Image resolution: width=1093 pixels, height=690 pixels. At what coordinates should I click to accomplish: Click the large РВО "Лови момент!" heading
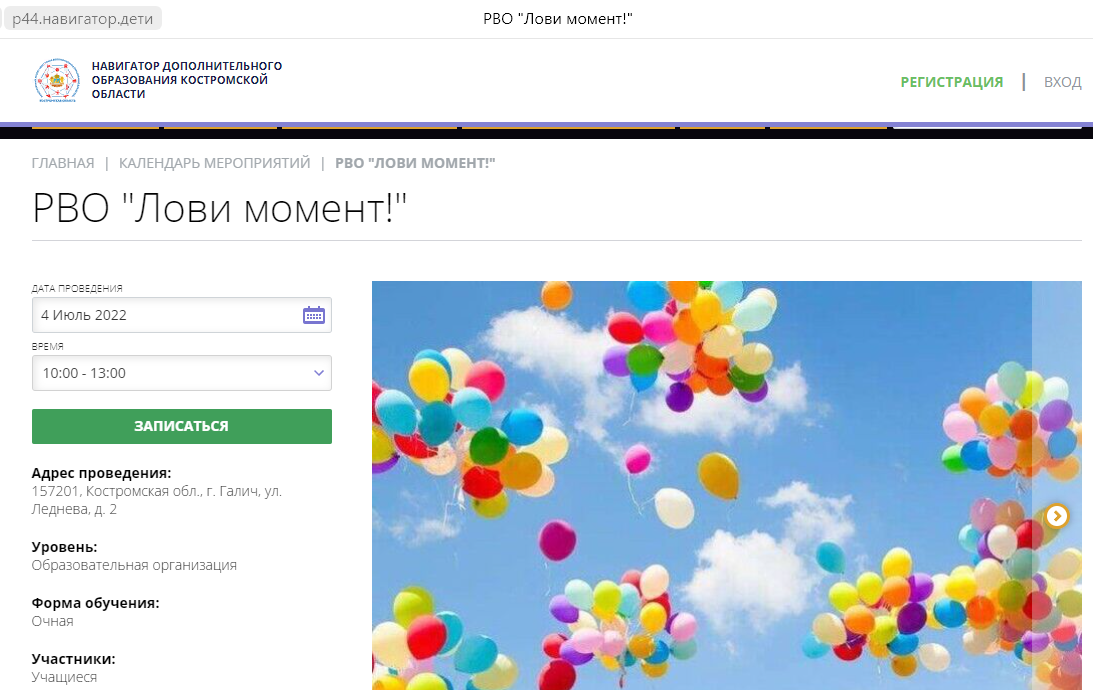coord(220,208)
